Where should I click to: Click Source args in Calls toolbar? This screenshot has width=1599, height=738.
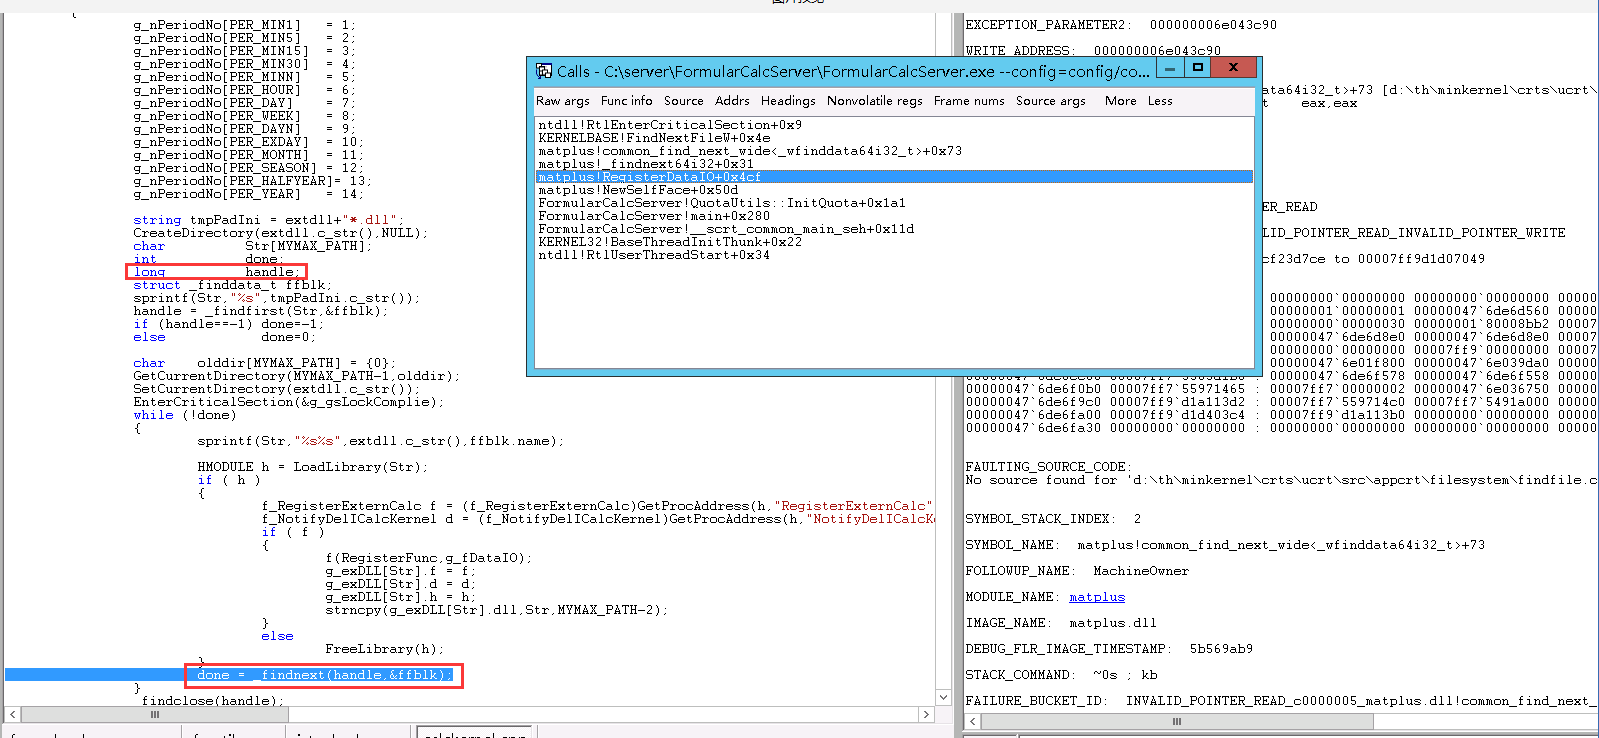[1050, 101]
